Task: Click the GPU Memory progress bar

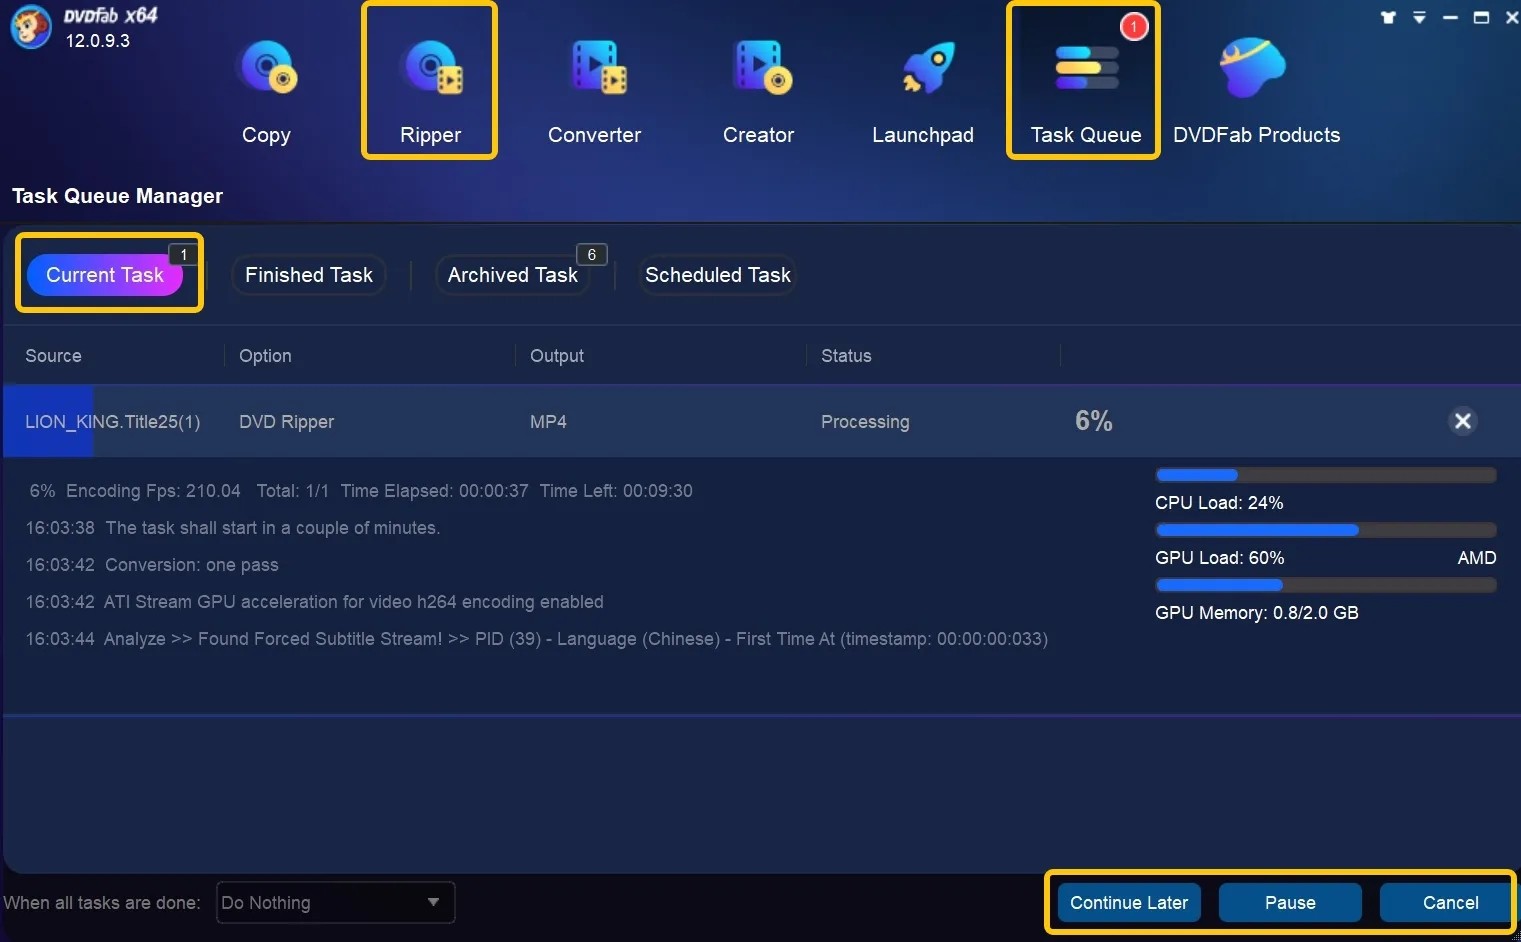Action: [1326, 585]
